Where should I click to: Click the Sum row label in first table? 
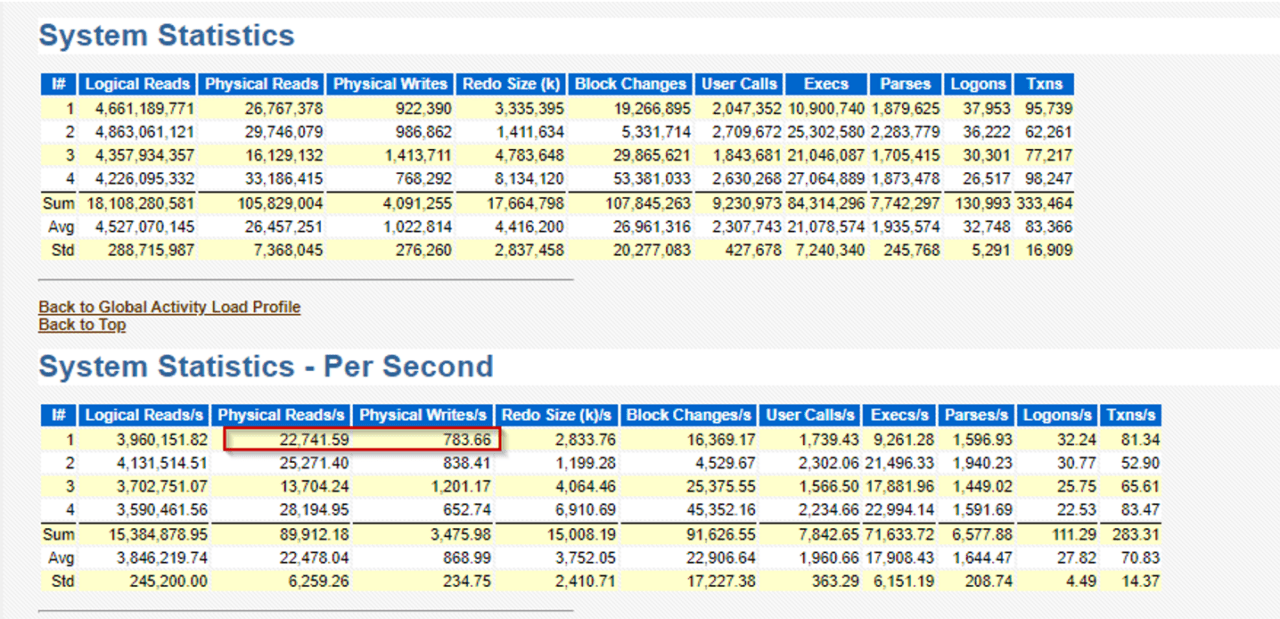[59, 203]
